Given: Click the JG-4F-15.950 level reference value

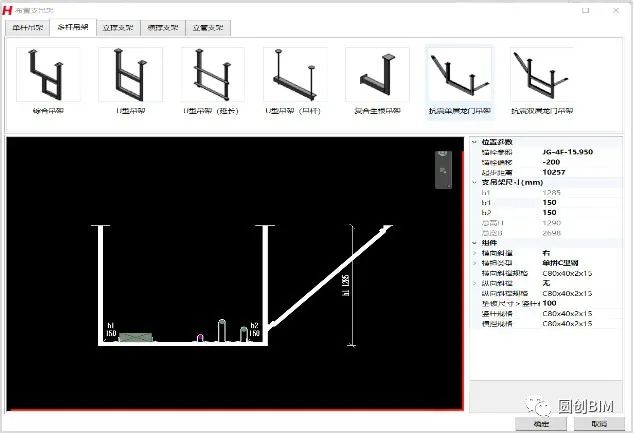Looking at the screenshot, I should [568, 152].
